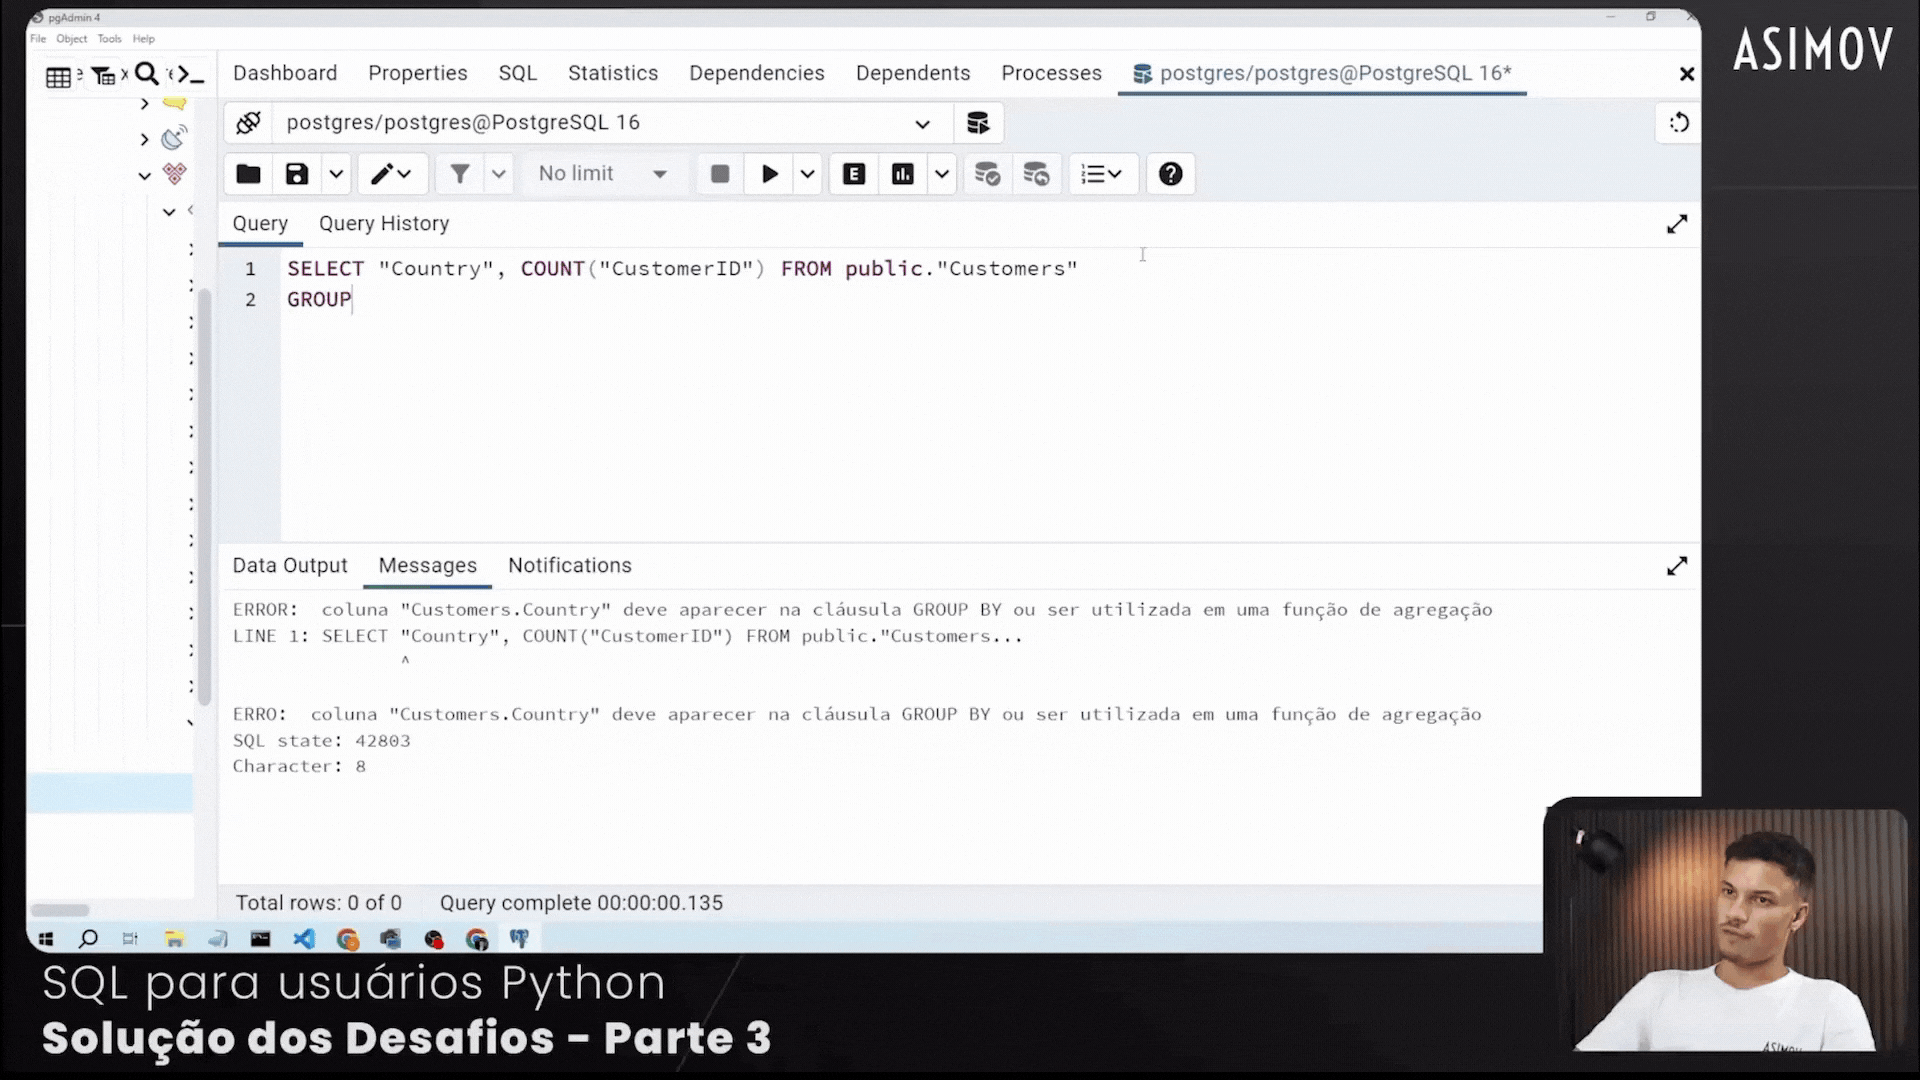
Task: Open the Macros numbered-list menu
Action: 1102,174
